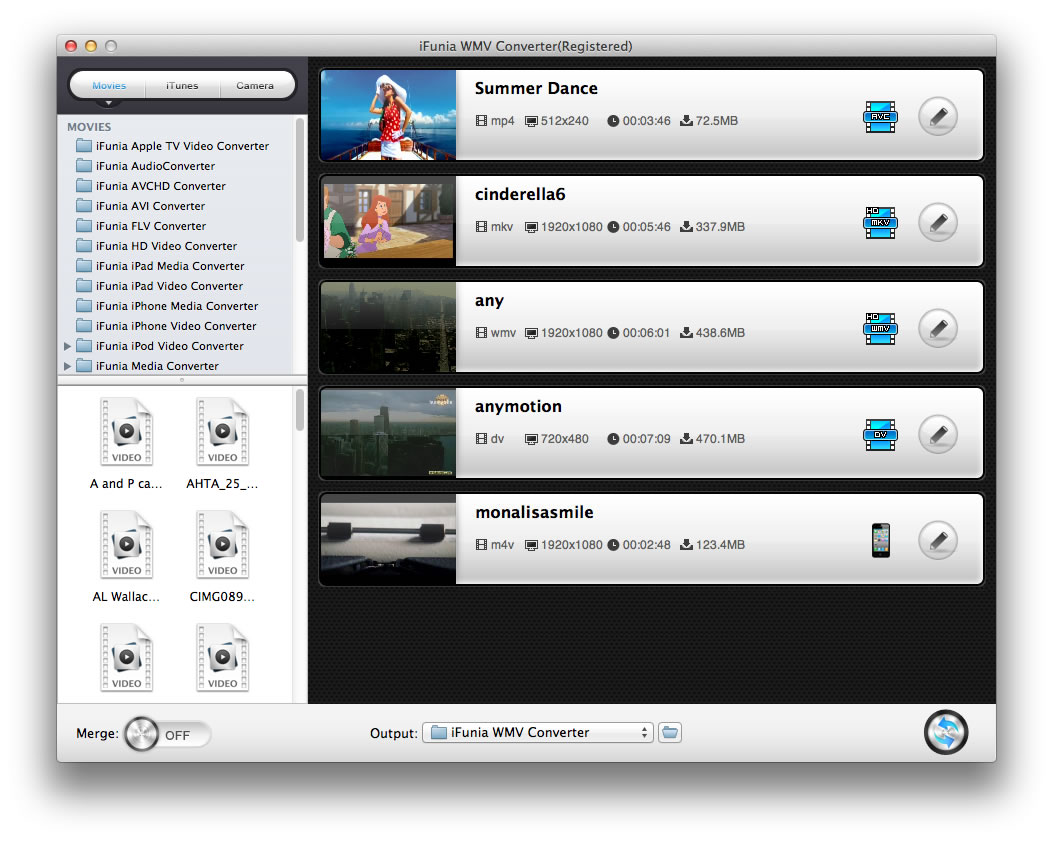
Task: Click the video file grid scrollbar
Action: point(300,410)
